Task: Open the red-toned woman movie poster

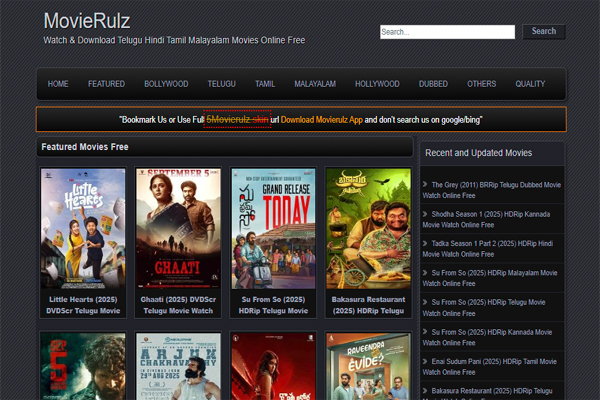Action: (273, 366)
